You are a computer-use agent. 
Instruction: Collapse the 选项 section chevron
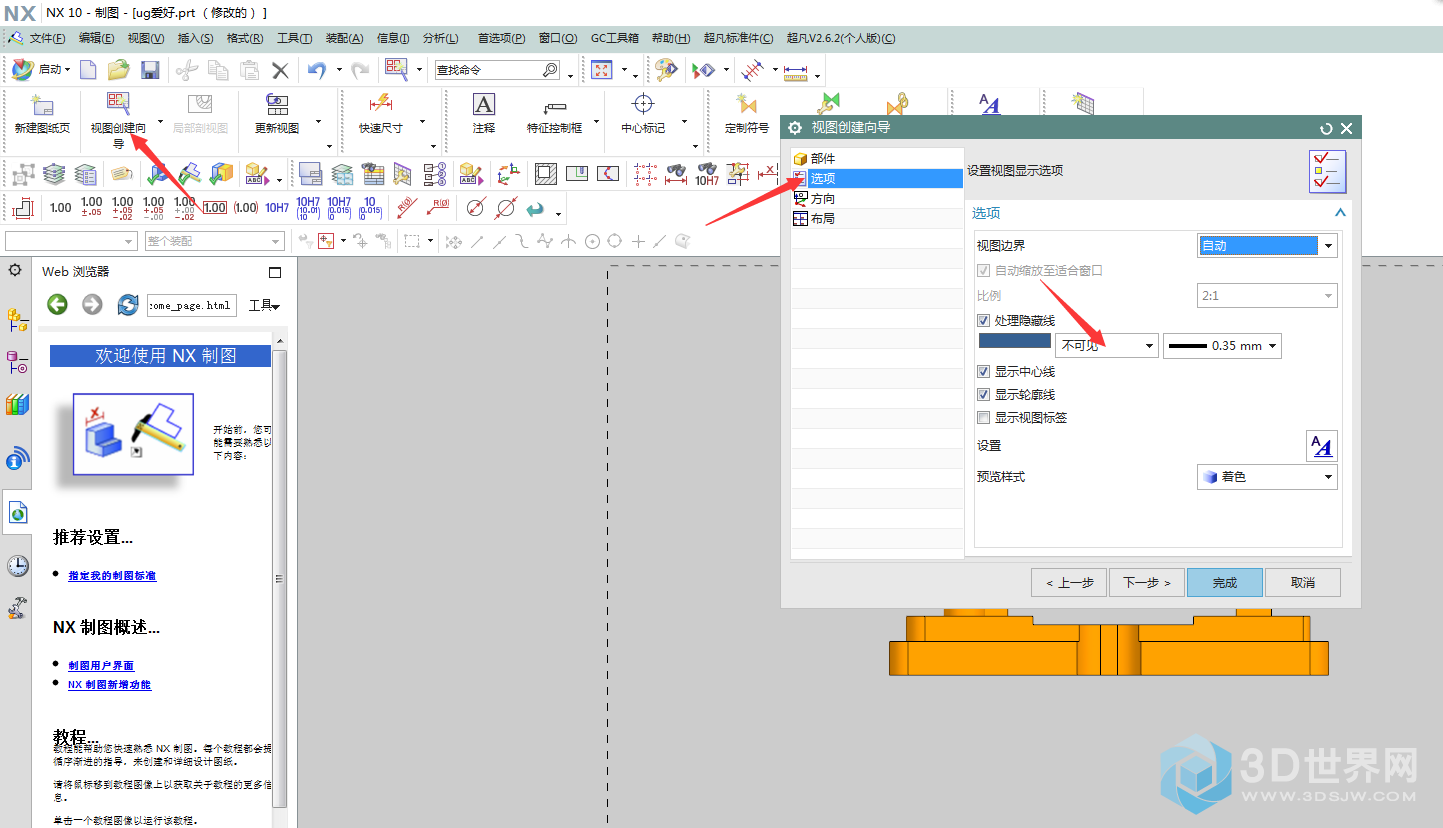click(1340, 213)
